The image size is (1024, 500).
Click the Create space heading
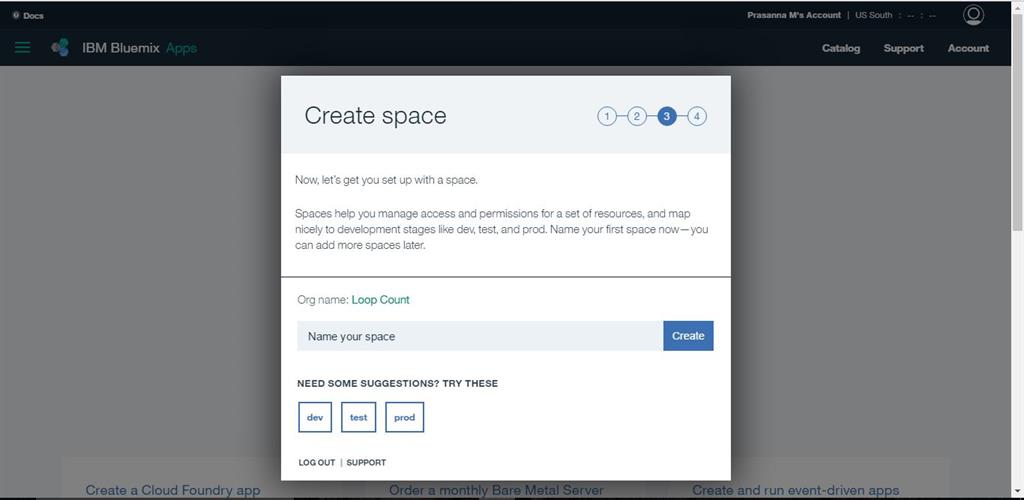pyautogui.click(x=376, y=116)
